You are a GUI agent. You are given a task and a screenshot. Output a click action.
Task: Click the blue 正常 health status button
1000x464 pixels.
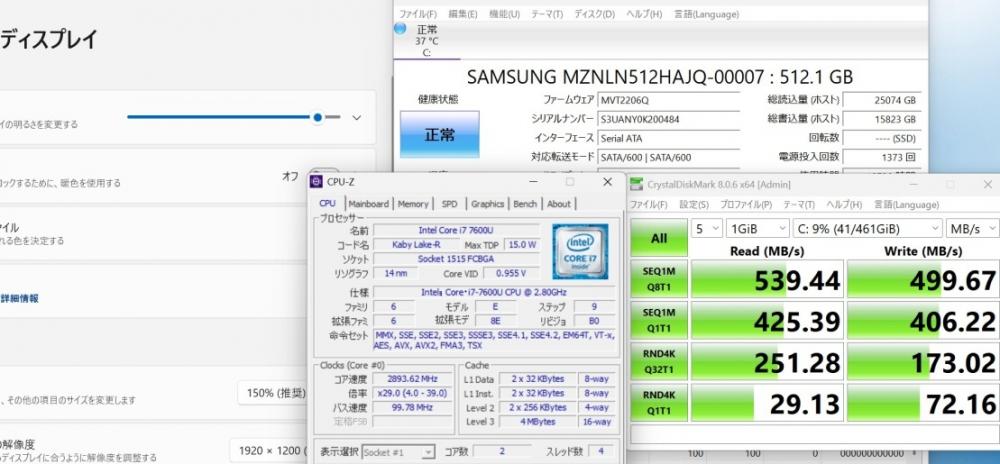[x=439, y=134]
